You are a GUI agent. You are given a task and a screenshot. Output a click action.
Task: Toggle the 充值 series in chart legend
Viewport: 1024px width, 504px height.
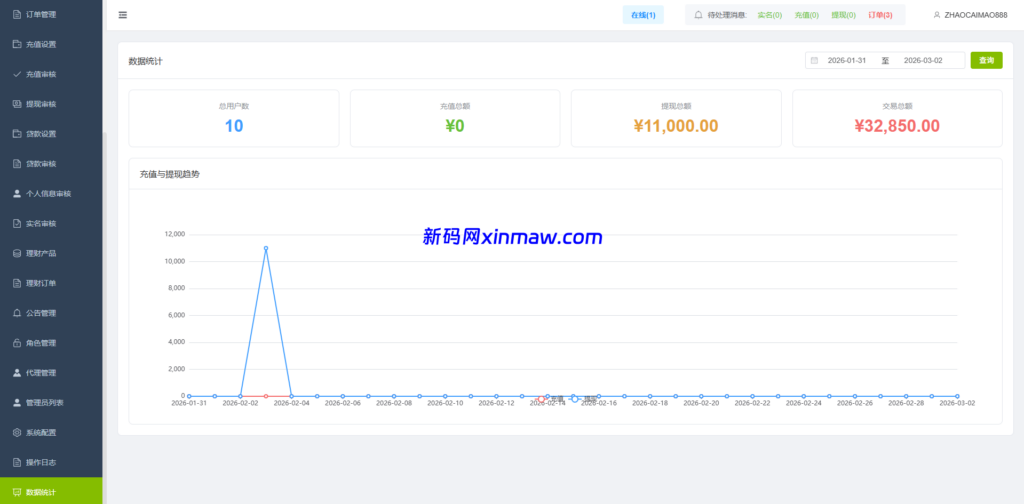click(551, 399)
